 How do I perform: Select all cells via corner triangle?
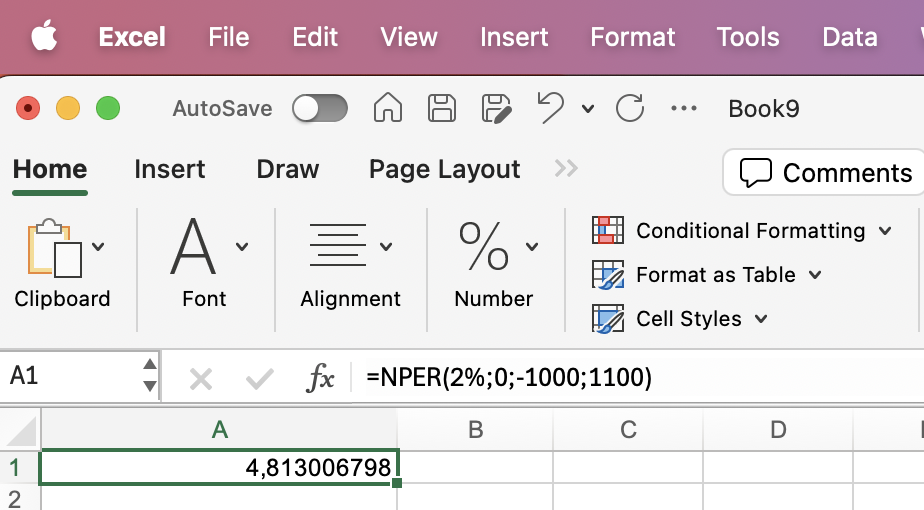[x=20, y=430]
